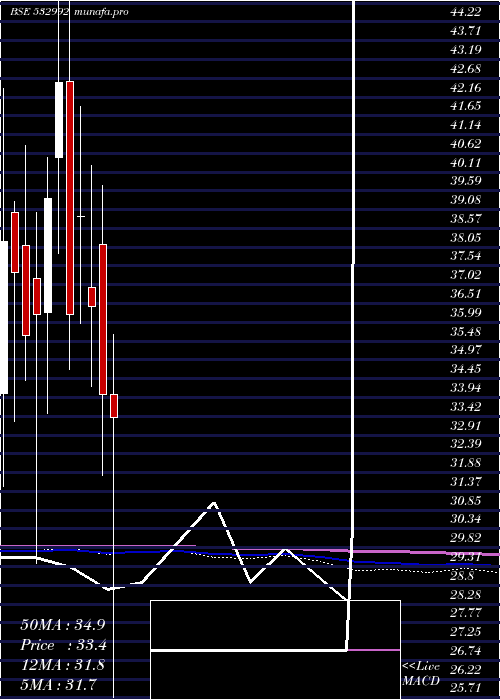Click the 31.88 price axis label
The height and width of the screenshot is (700, 500).
coord(466,462)
